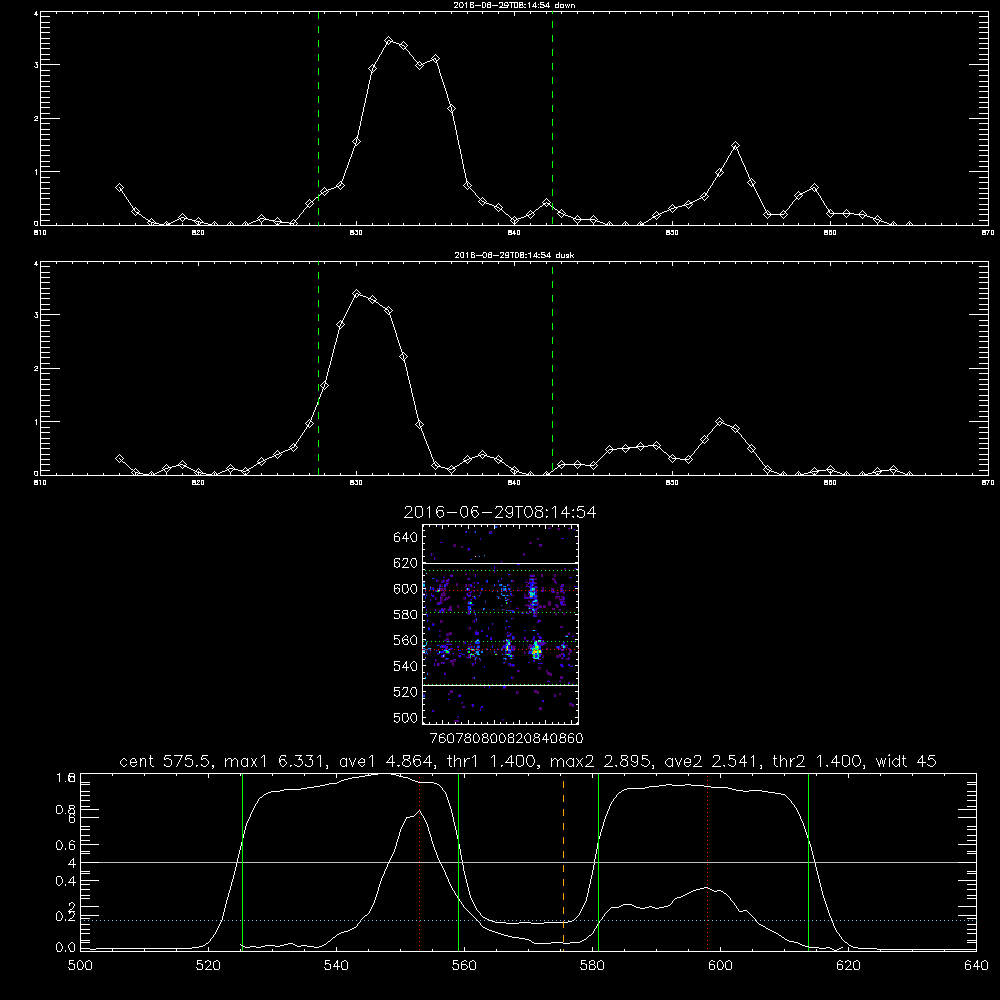Click the green vertical line near 525

click(x=242, y=862)
